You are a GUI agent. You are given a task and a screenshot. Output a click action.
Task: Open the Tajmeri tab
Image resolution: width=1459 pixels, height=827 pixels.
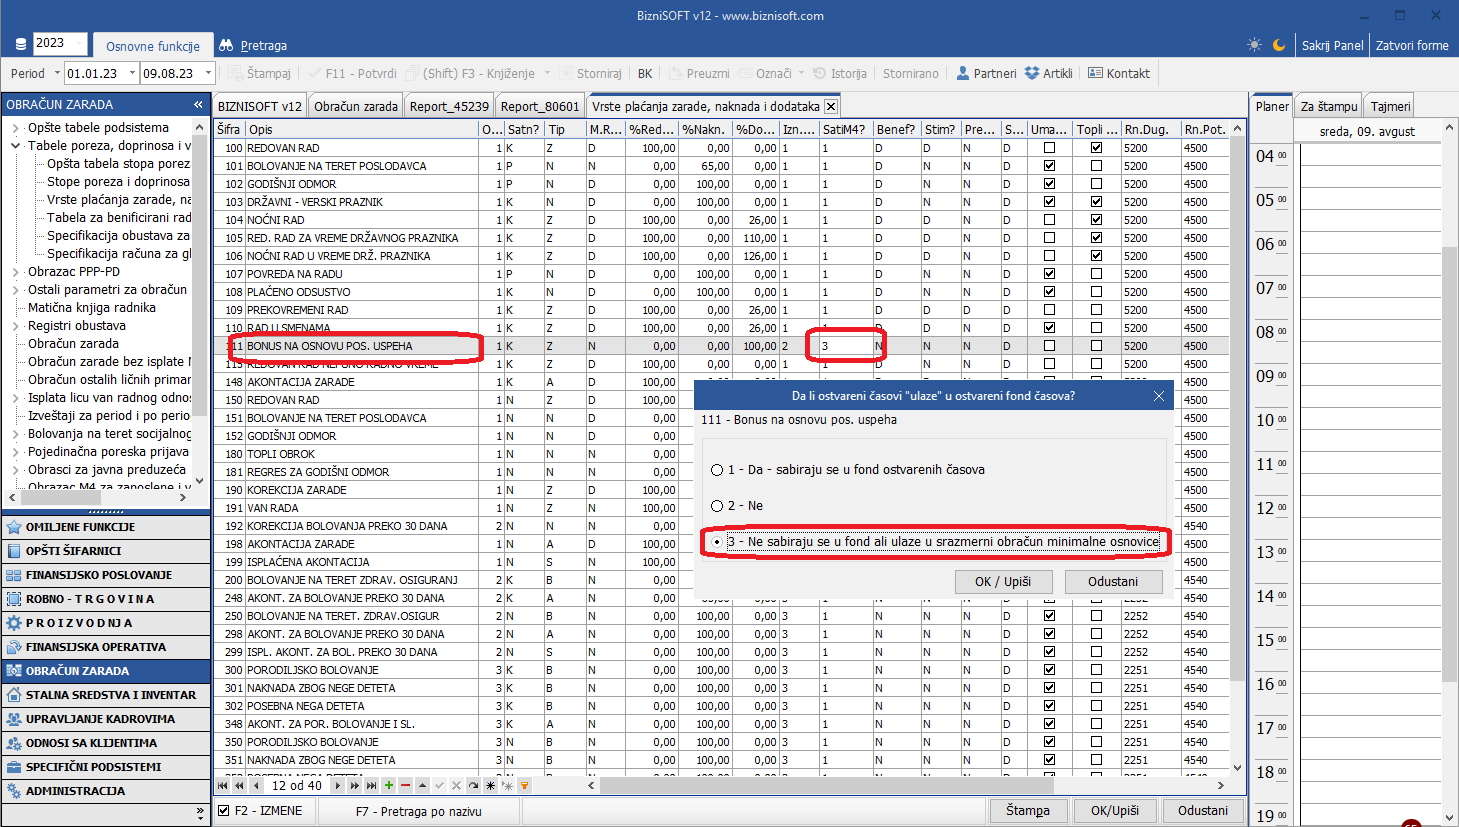click(1390, 106)
